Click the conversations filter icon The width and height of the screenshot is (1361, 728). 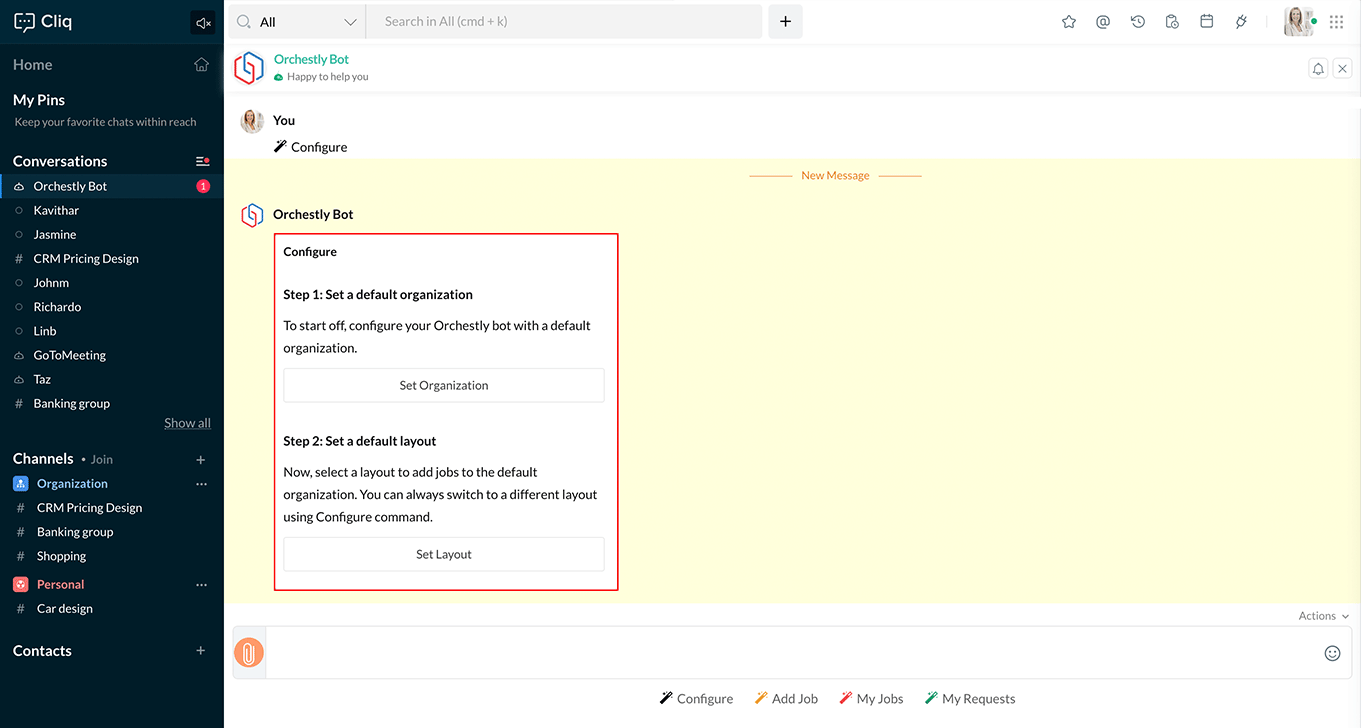coord(202,161)
